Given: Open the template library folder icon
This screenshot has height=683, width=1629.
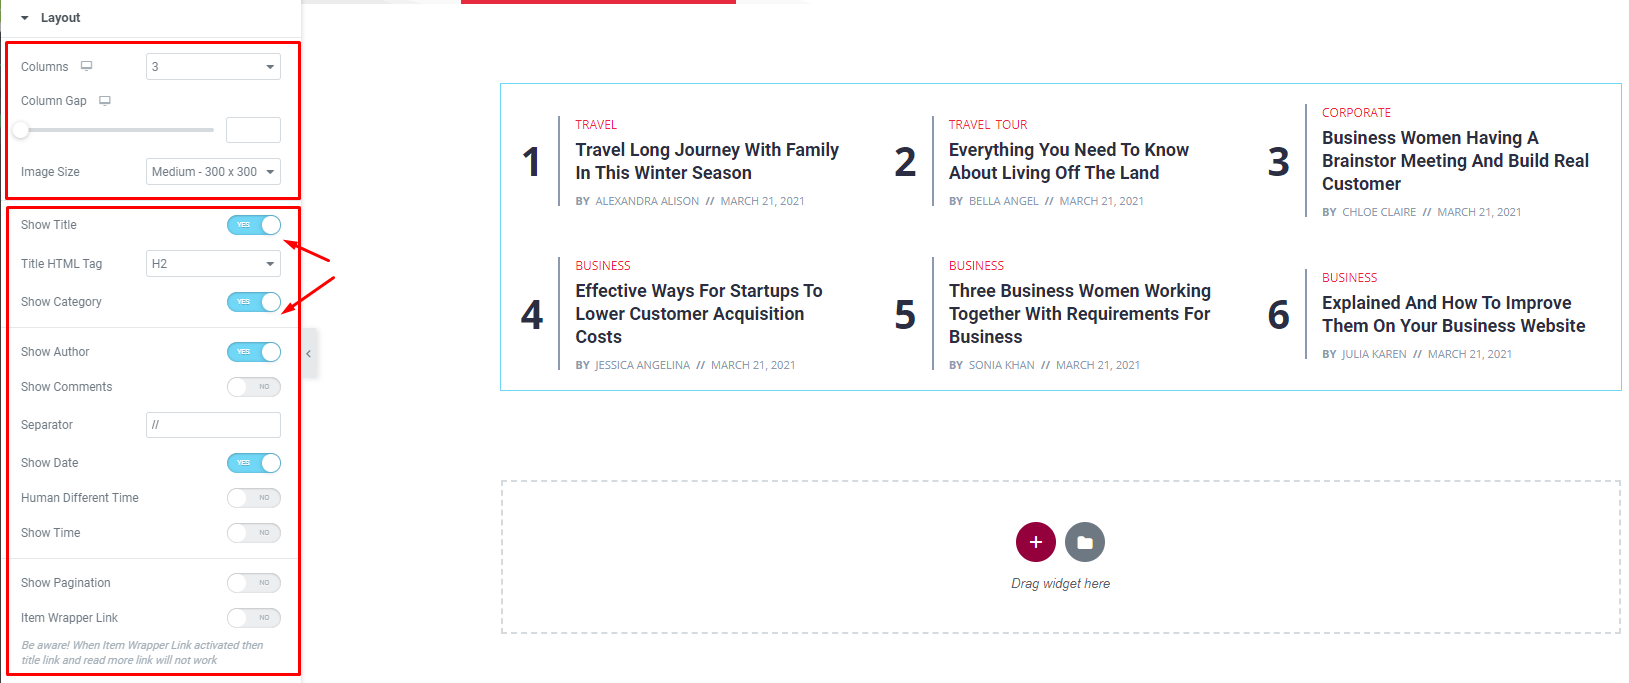Looking at the screenshot, I should pos(1085,541).
